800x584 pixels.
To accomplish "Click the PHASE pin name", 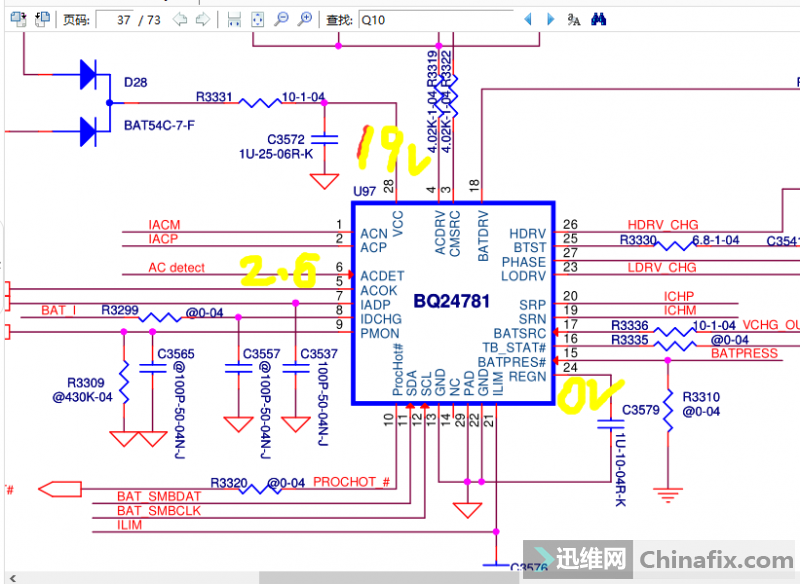I will [524, 262].
